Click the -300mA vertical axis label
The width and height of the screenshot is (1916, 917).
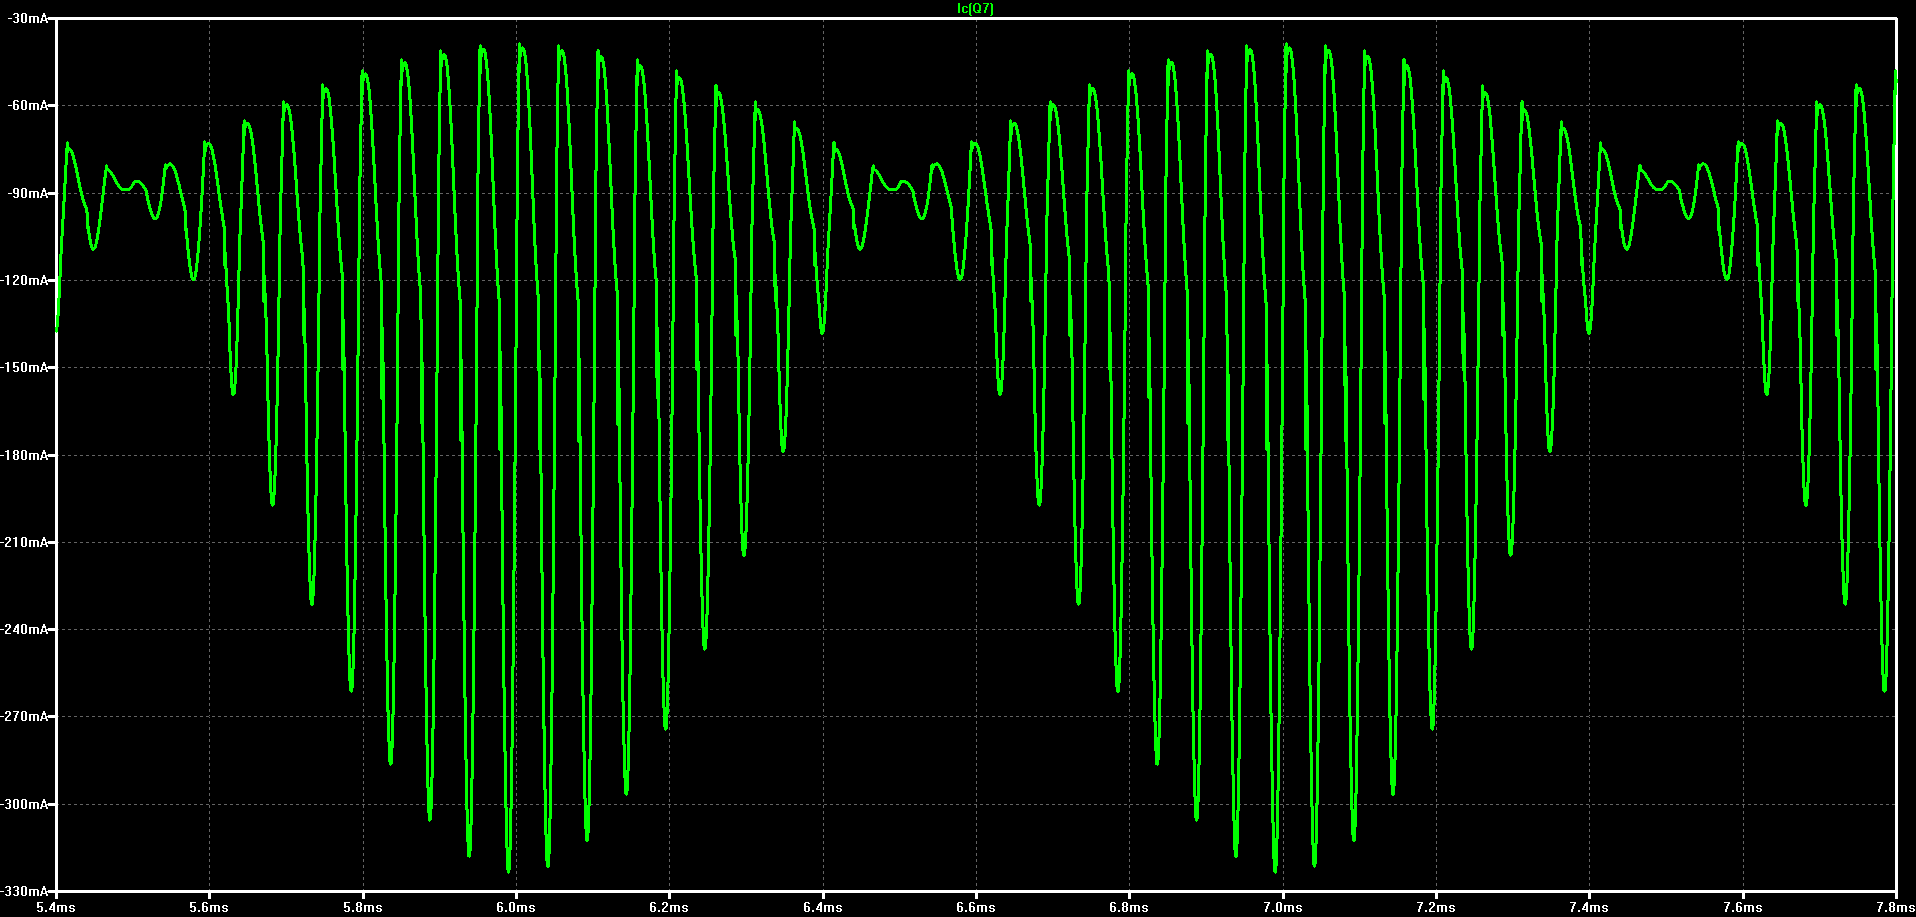(24, 805)
